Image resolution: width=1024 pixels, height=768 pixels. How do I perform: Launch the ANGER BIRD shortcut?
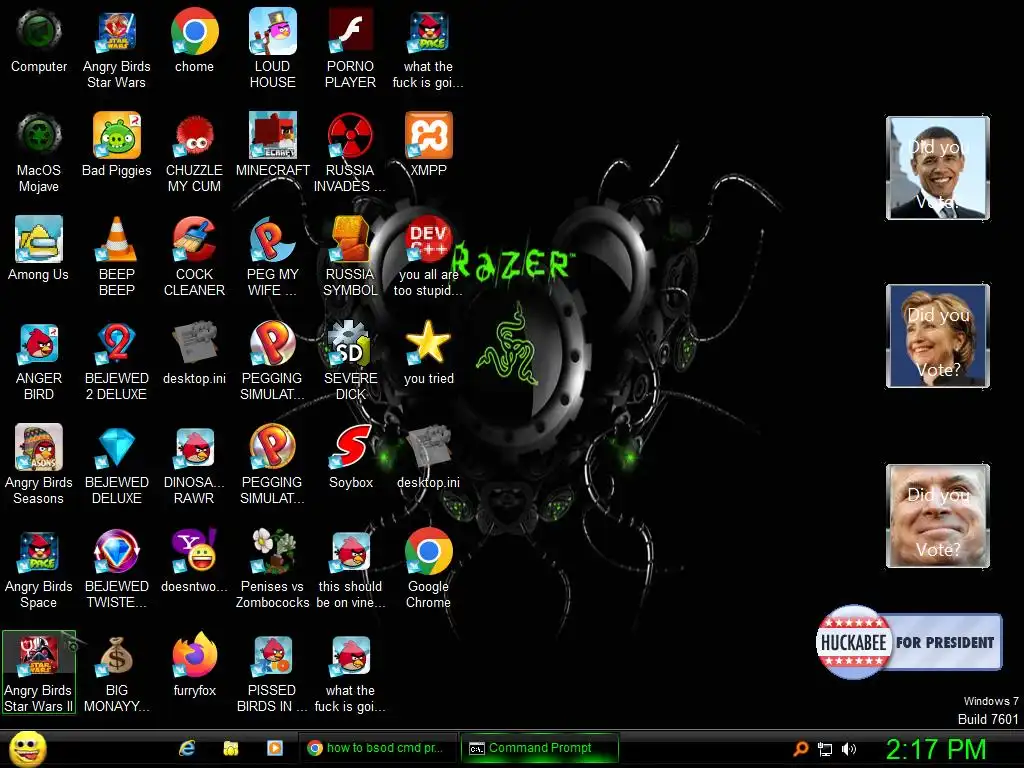point(39,360)
